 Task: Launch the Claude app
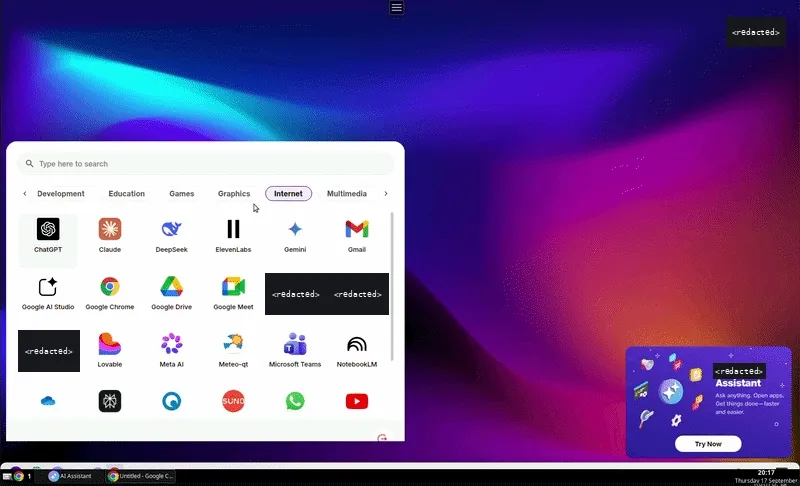click(x=110, y=236)
